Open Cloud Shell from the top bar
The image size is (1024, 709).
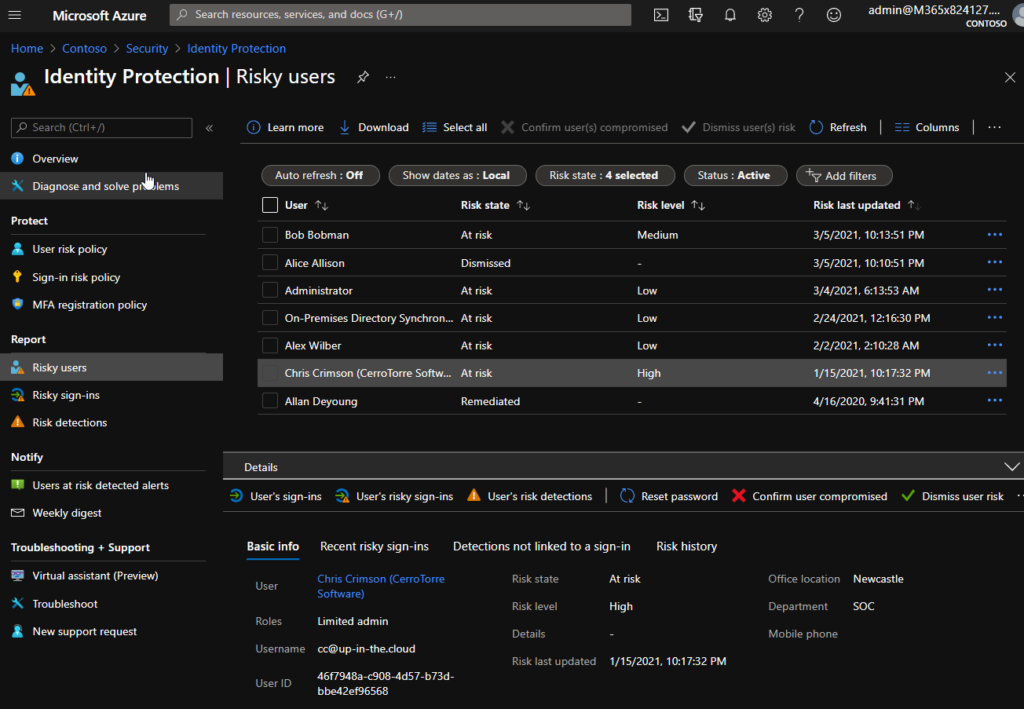[x=661, y=15]
